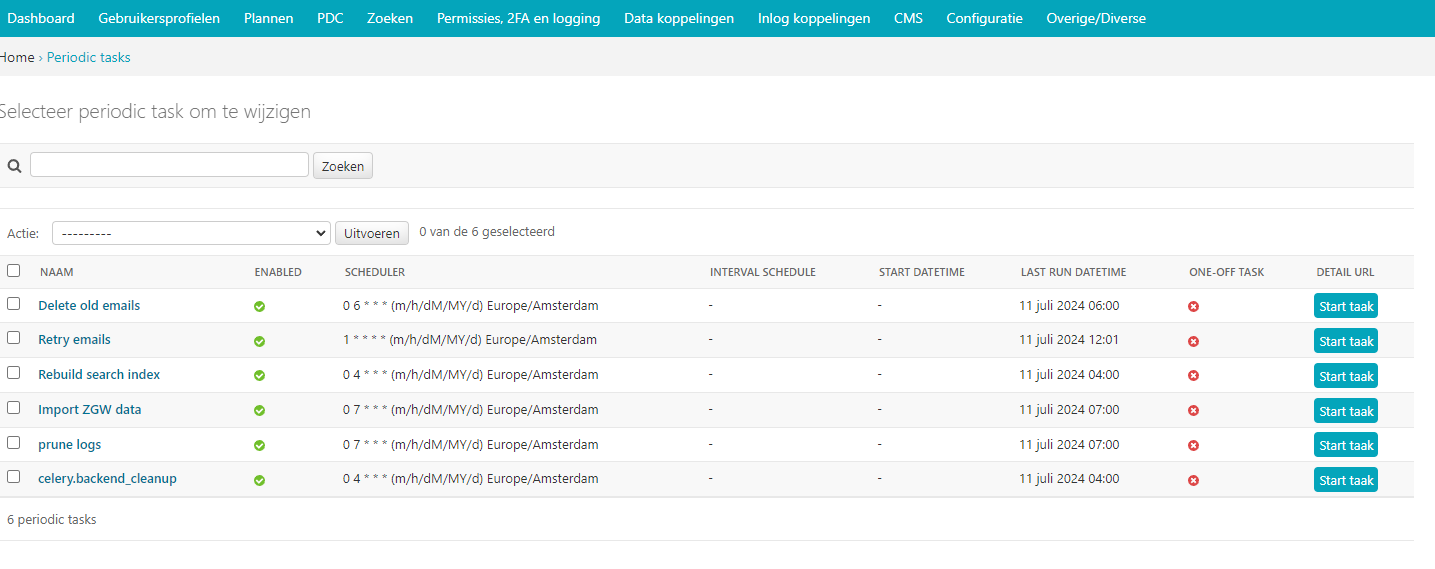Screen dimensions: 1435x569
Task: Sort by the Naam column header
Action: 57,272
